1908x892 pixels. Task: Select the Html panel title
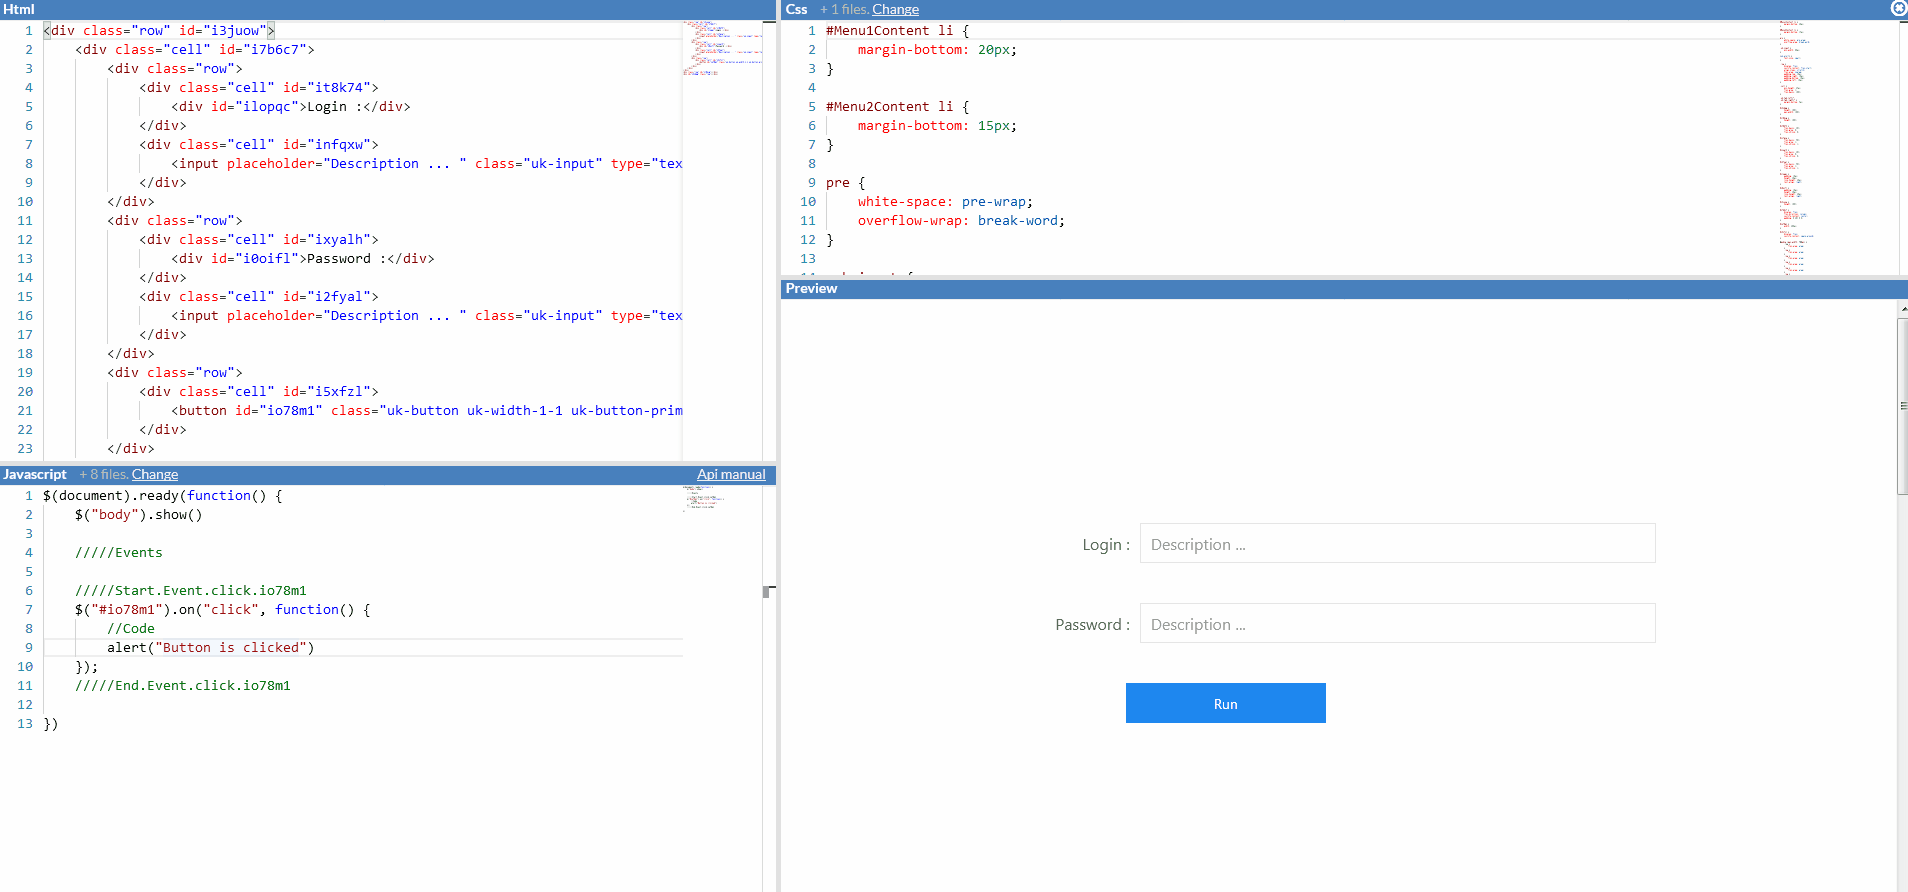tap(19, 9)
